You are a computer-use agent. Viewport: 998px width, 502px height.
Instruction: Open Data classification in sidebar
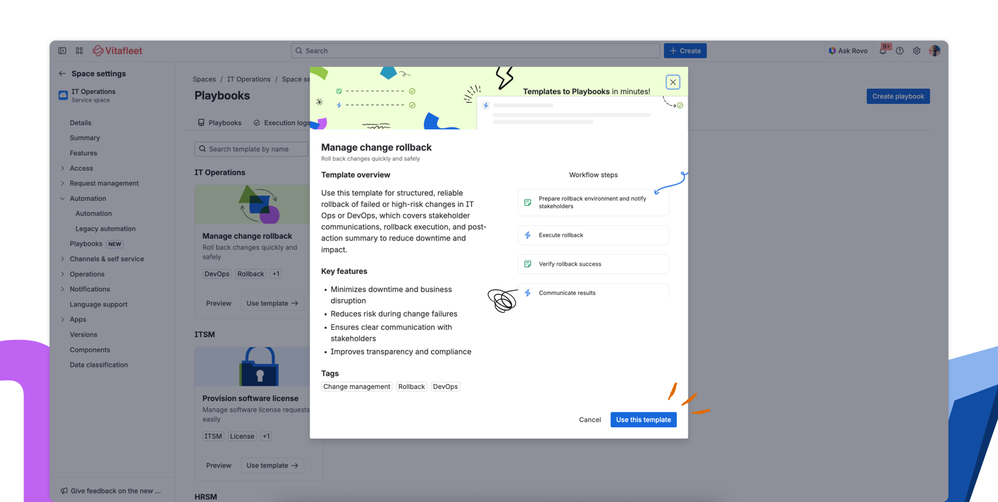coord(99,365)
